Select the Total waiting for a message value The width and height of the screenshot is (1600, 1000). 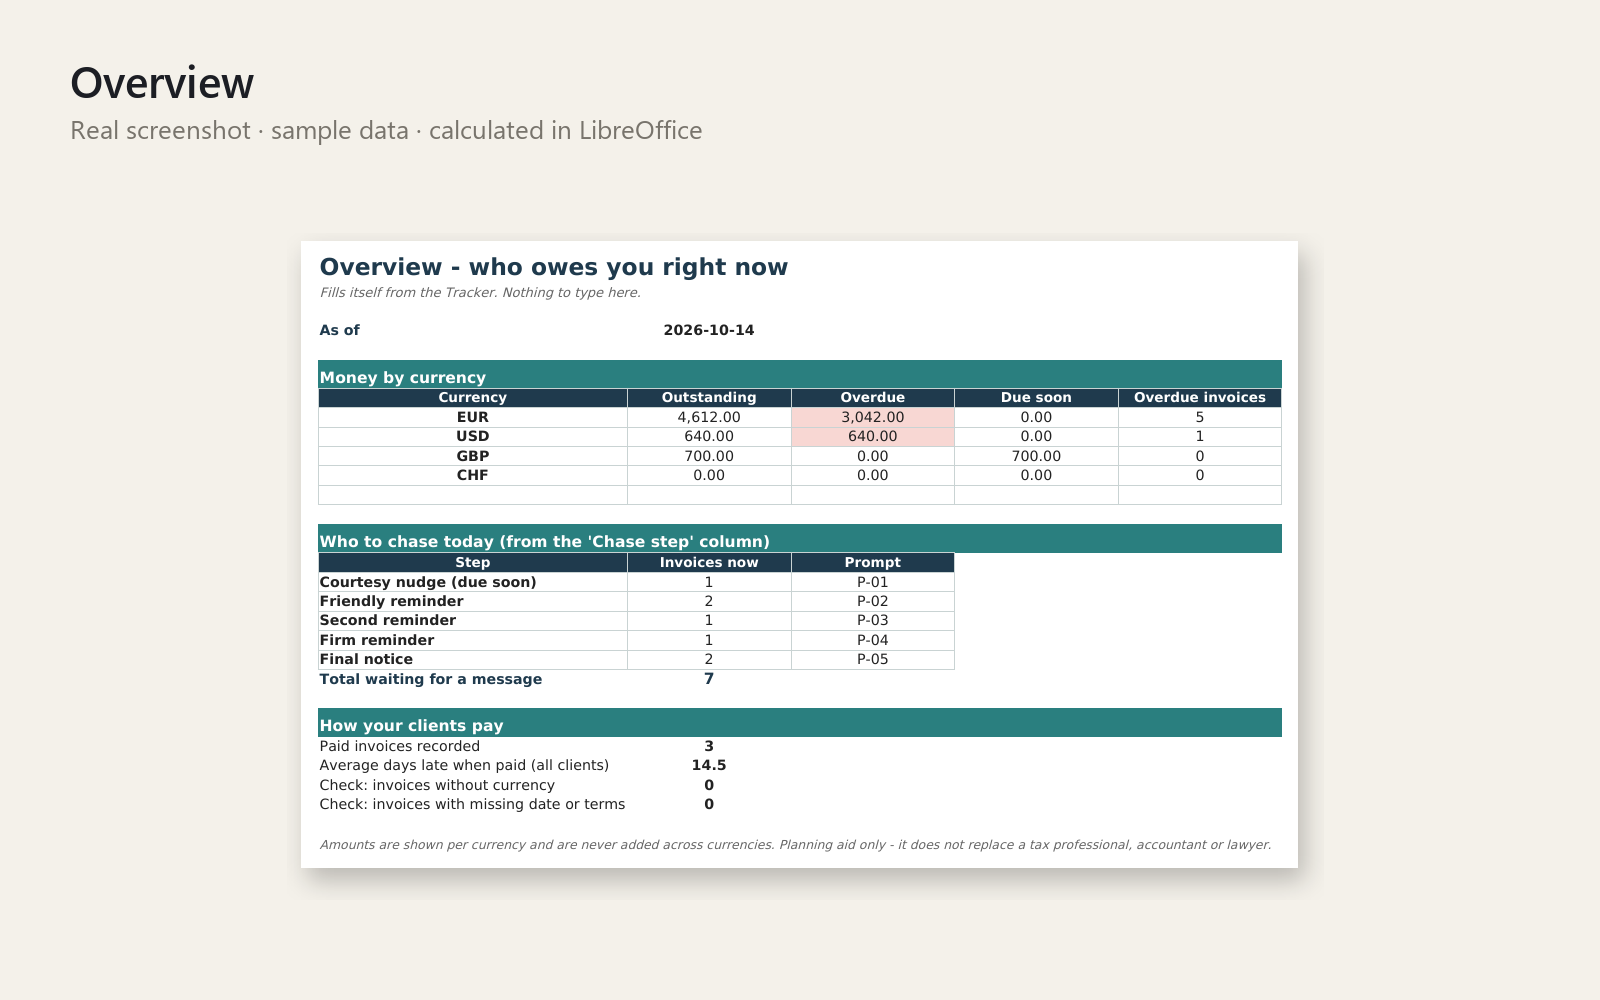click(709, 679)
